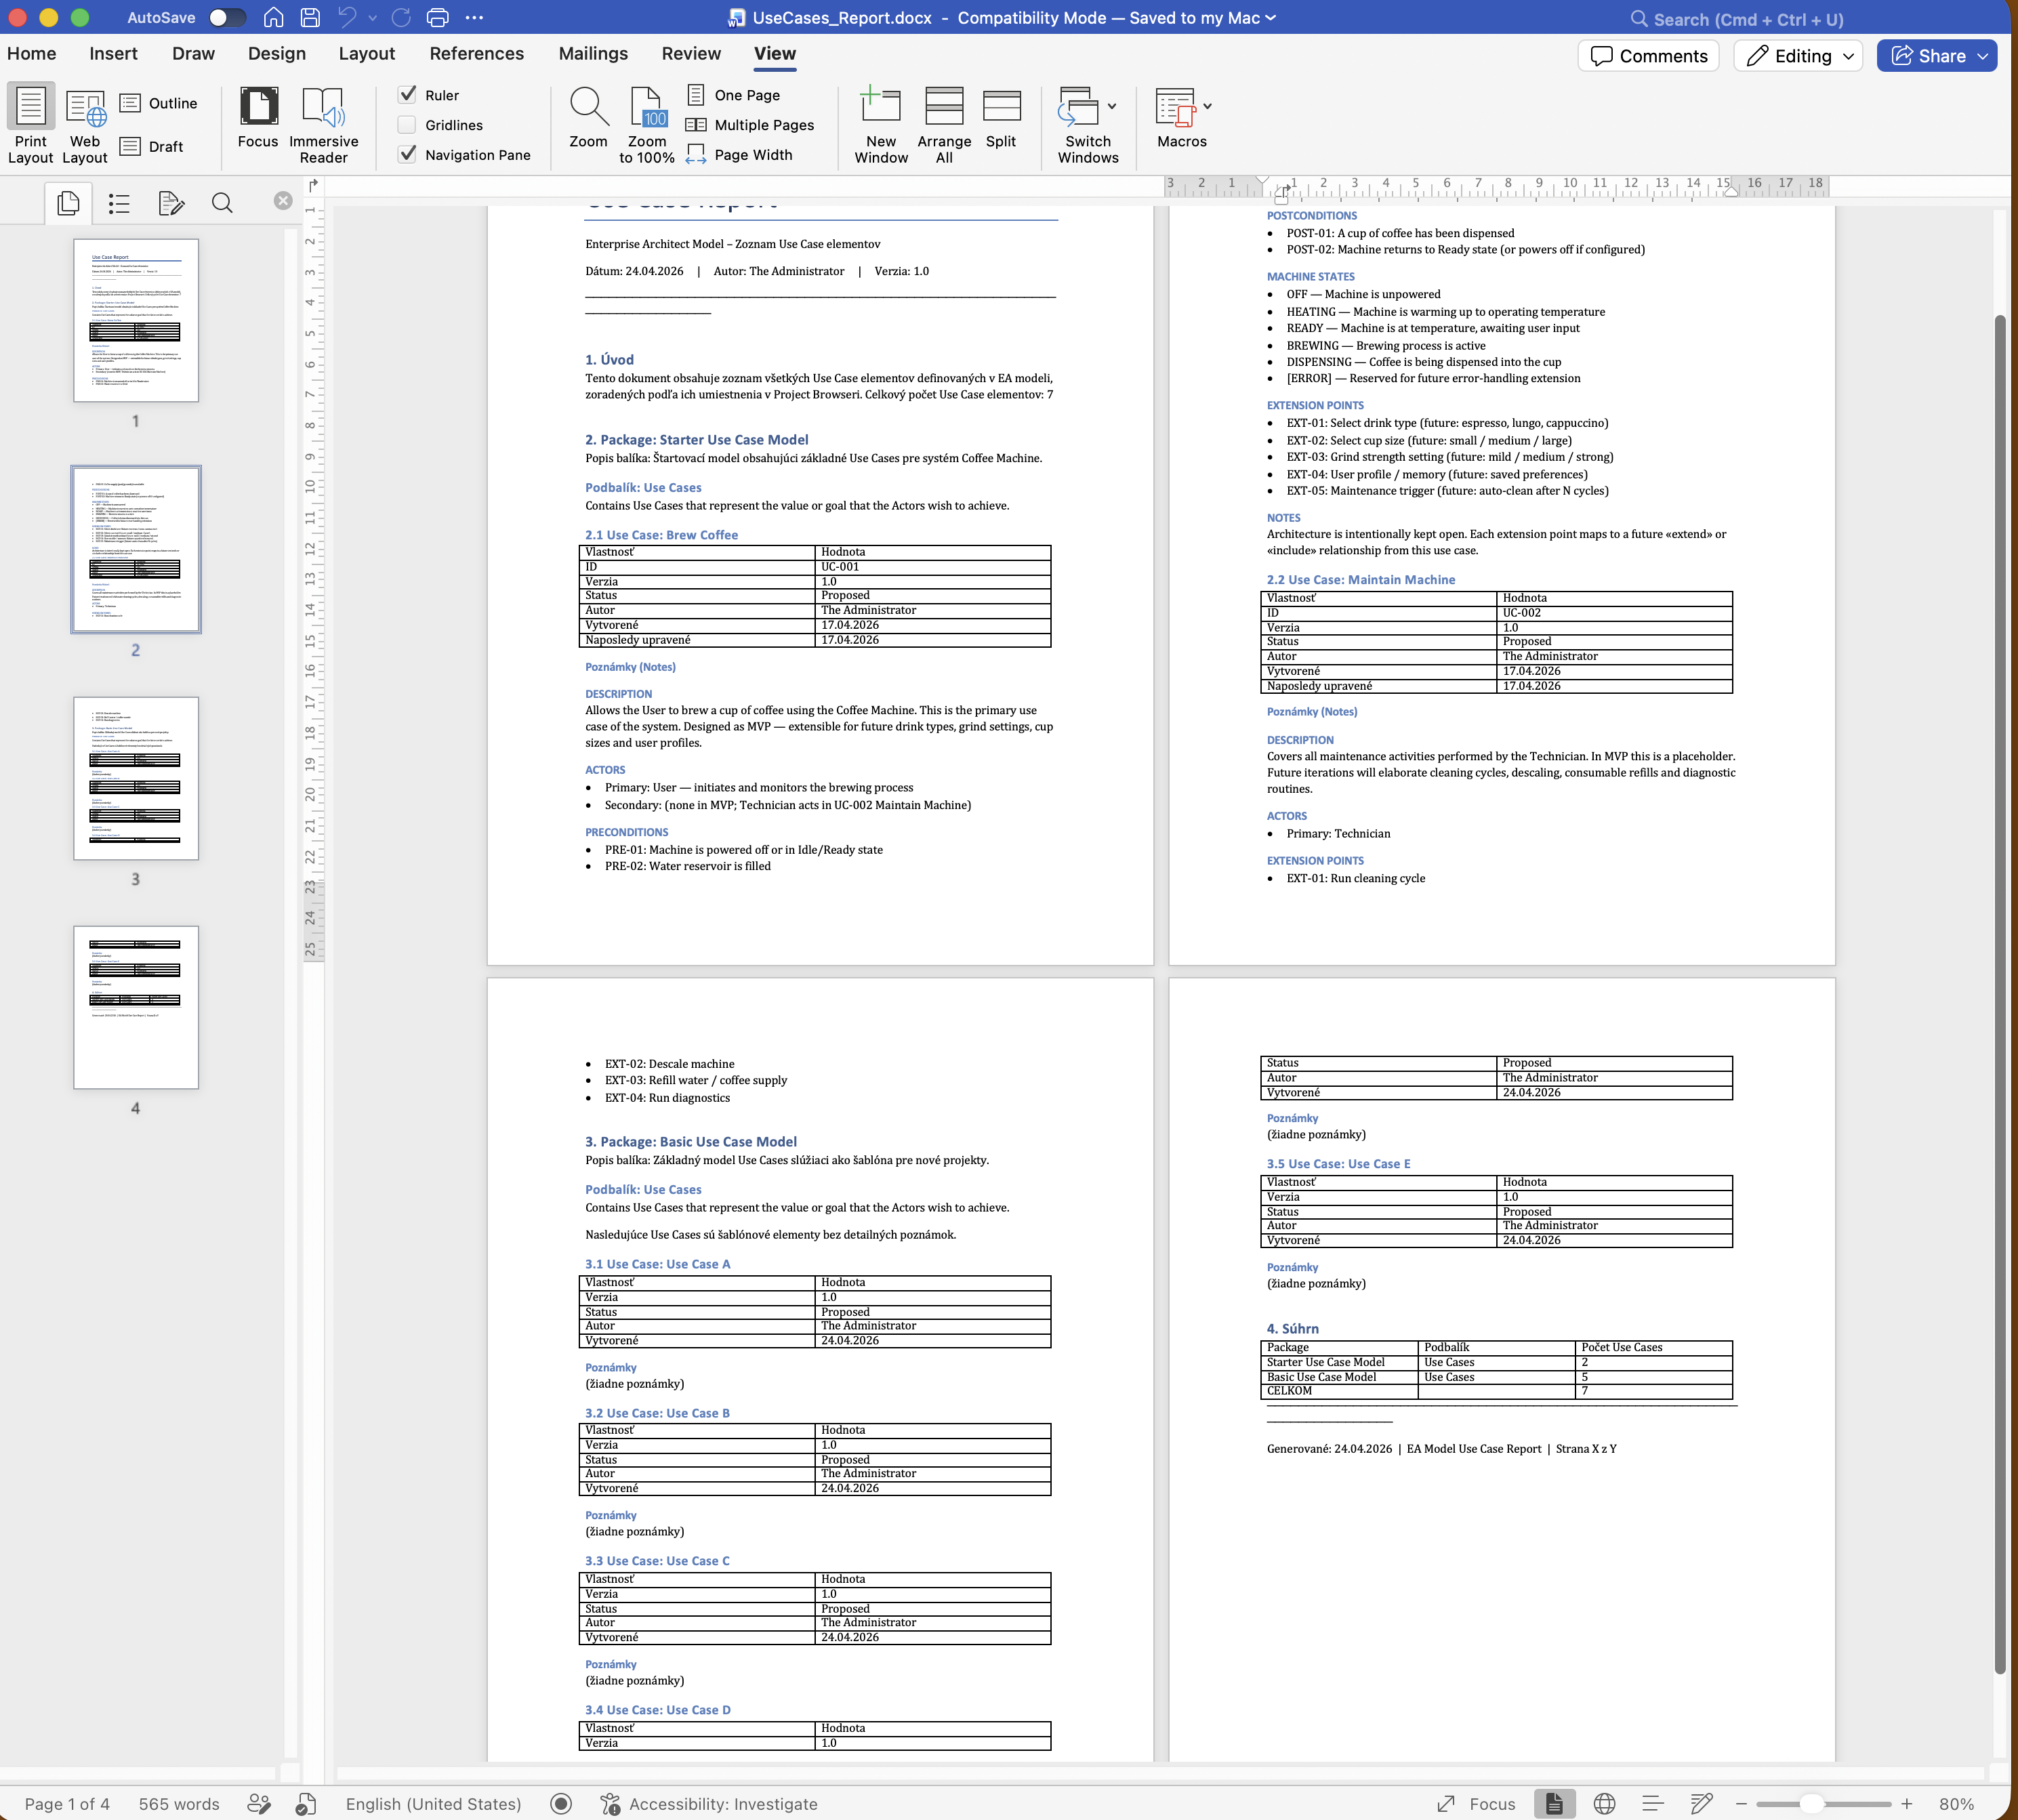
Task: Click English (United States) language indicator
Action: (433, 1803)
